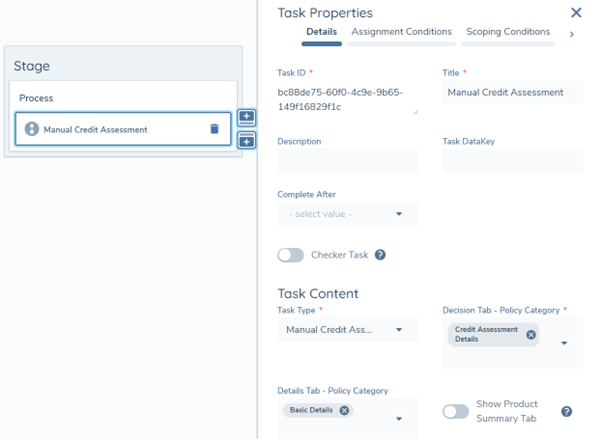Remove the Credit Assessment Details chip
The width and height of the screenshot is (602, 439).
pos(531,335)
